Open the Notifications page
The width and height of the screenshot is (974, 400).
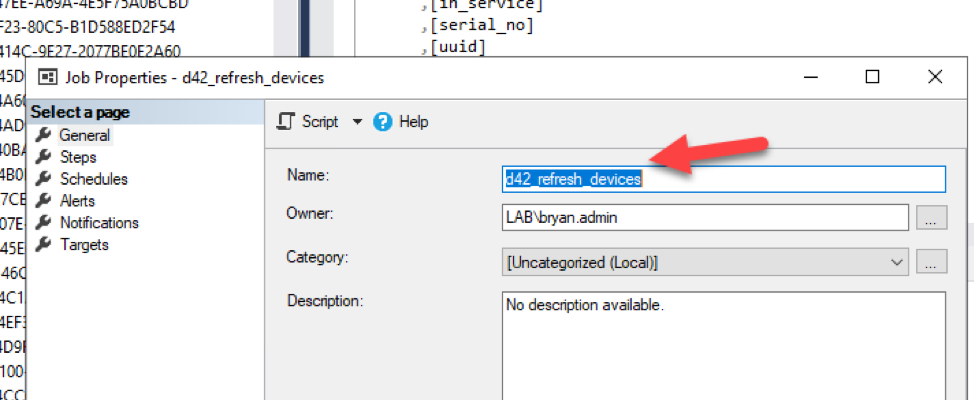99,223
